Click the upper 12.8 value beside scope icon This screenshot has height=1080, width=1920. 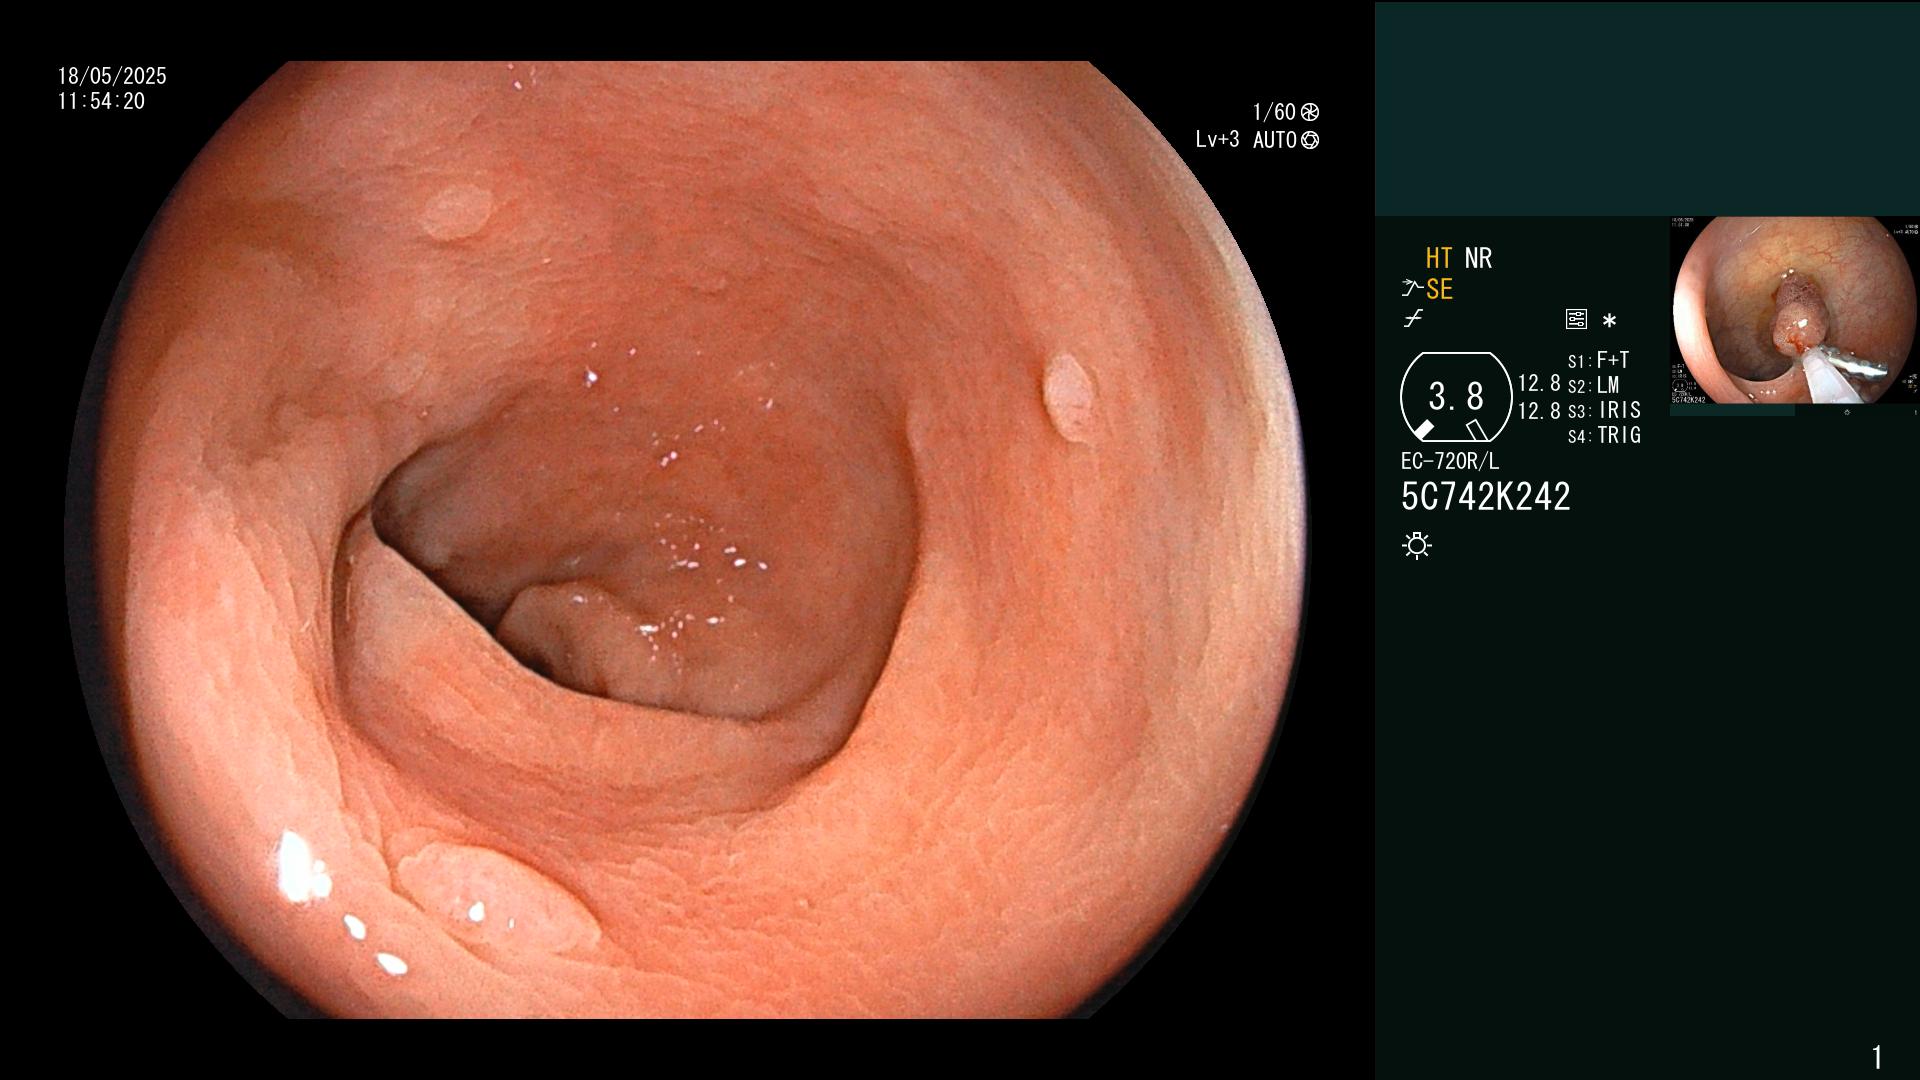pyautogui.click(x=1539, y=383)
